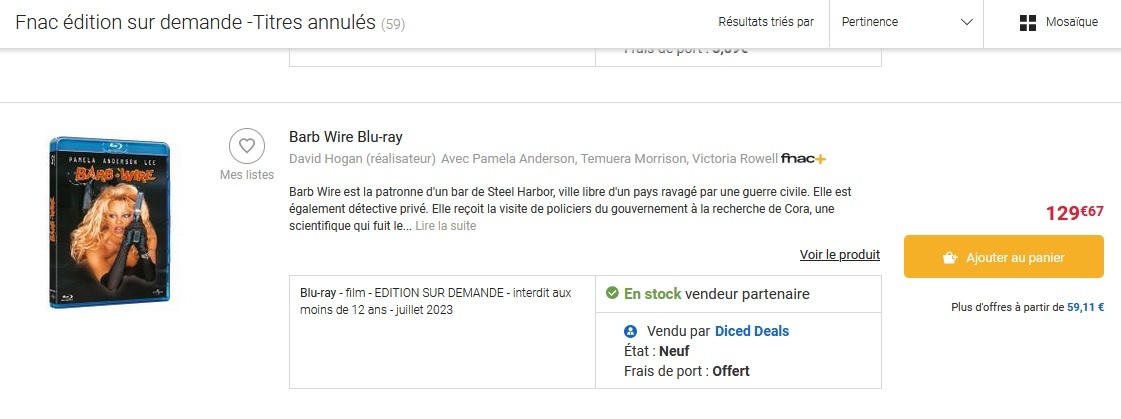Image resolution: width=1121 pixels, height=419 pixels.
Task: Add Barb Wire to wishlist heart icon
Action: 246,146
